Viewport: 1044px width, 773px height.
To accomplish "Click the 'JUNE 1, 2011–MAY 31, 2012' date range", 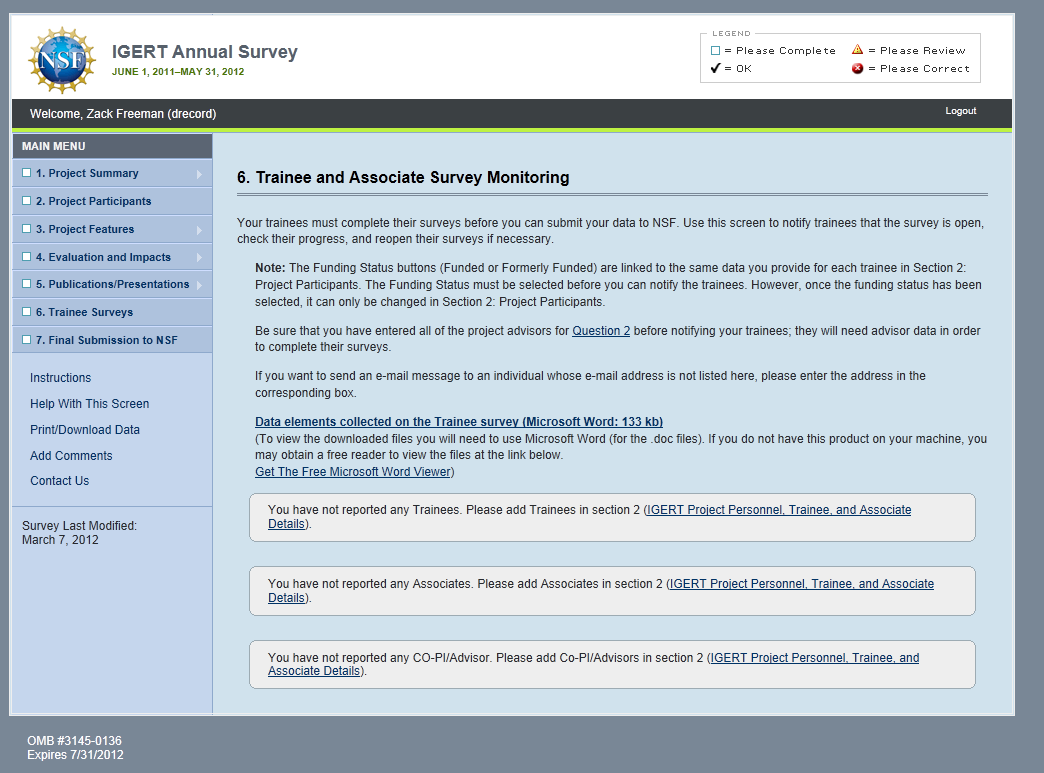I will click(x=178, y=72).
